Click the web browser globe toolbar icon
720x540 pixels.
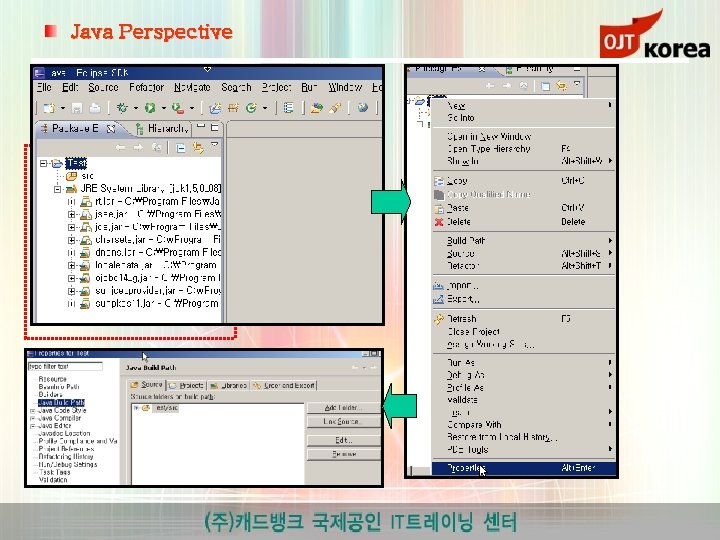point(363,108)
